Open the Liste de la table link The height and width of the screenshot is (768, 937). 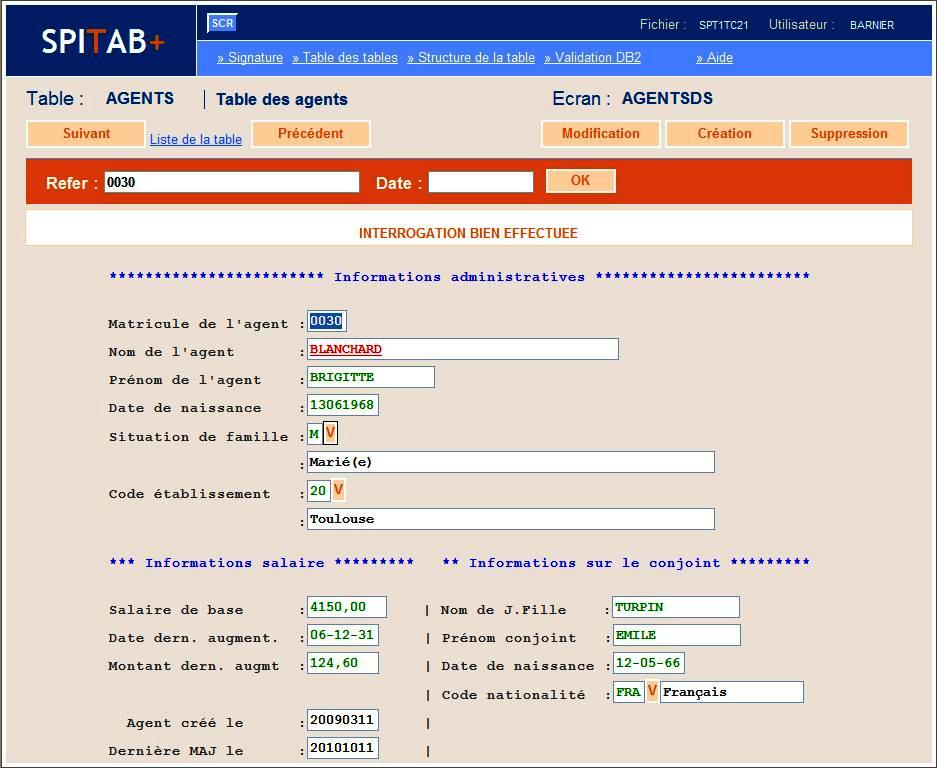pos(196,140)
